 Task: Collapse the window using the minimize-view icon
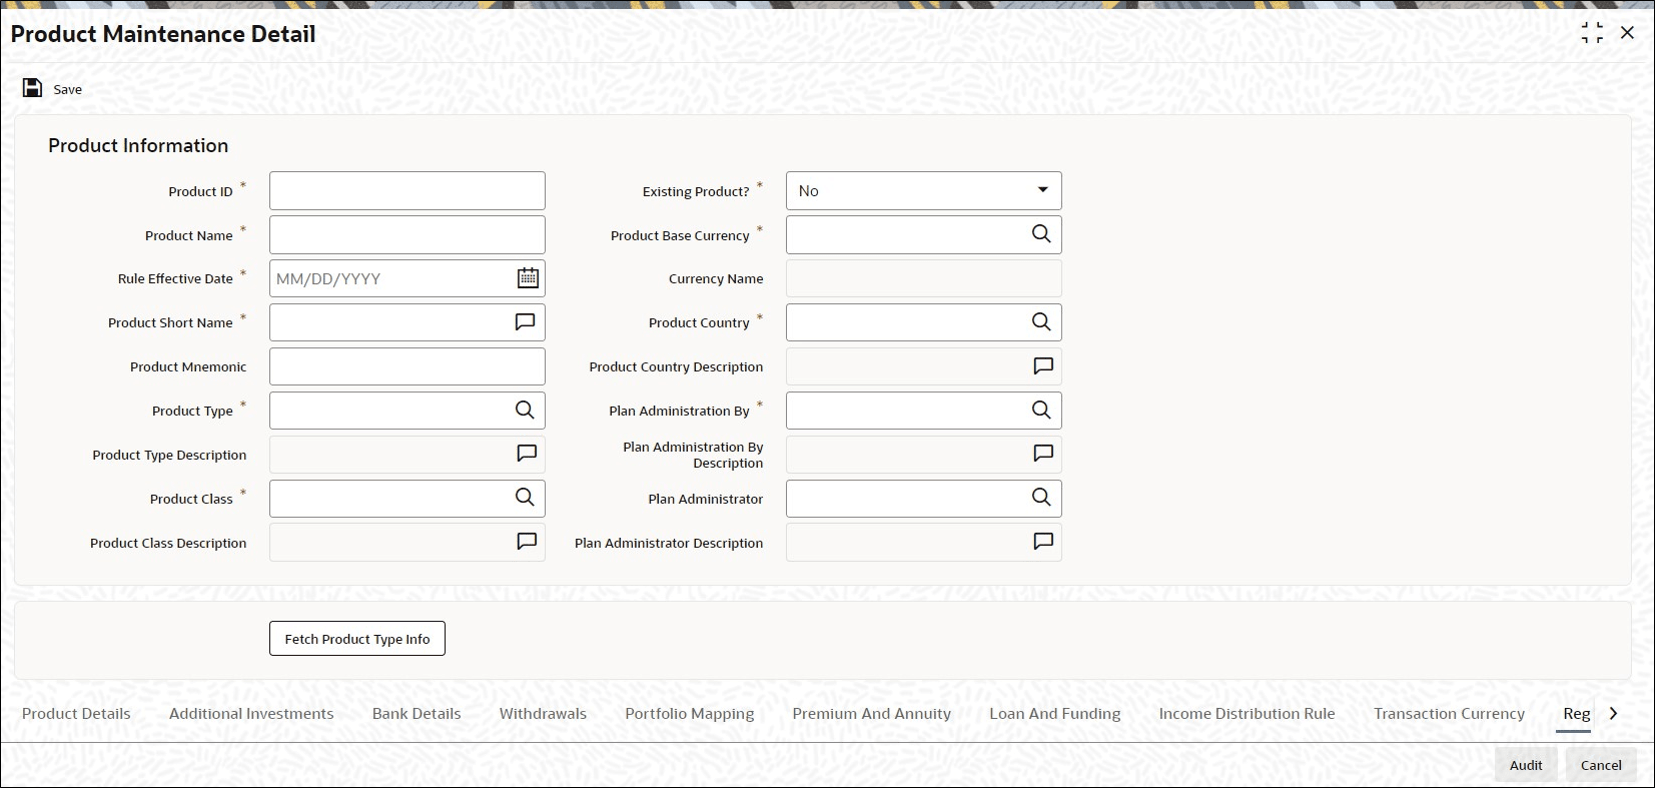point(1592,33)
